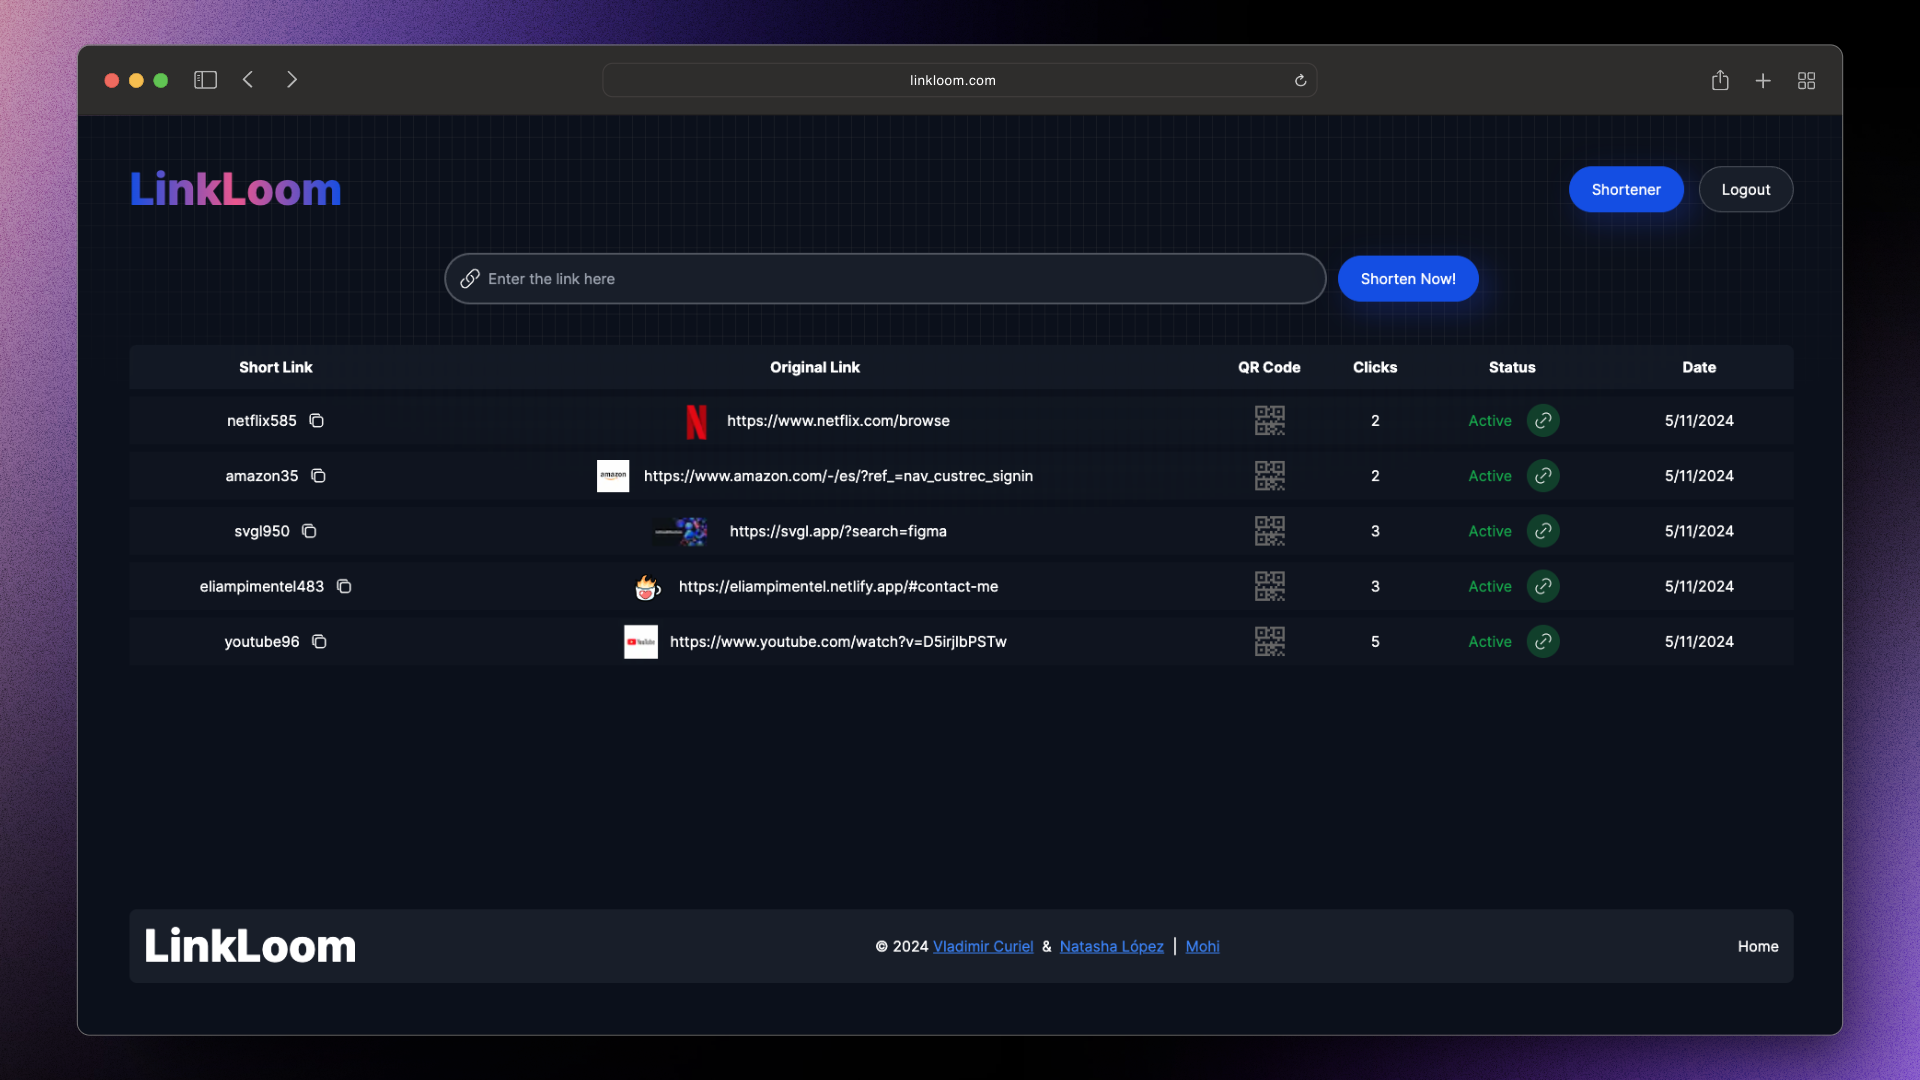Viewport: 1920px width, 1080px height.
Task: Copy the youtube96 short link
Action: 319,641
